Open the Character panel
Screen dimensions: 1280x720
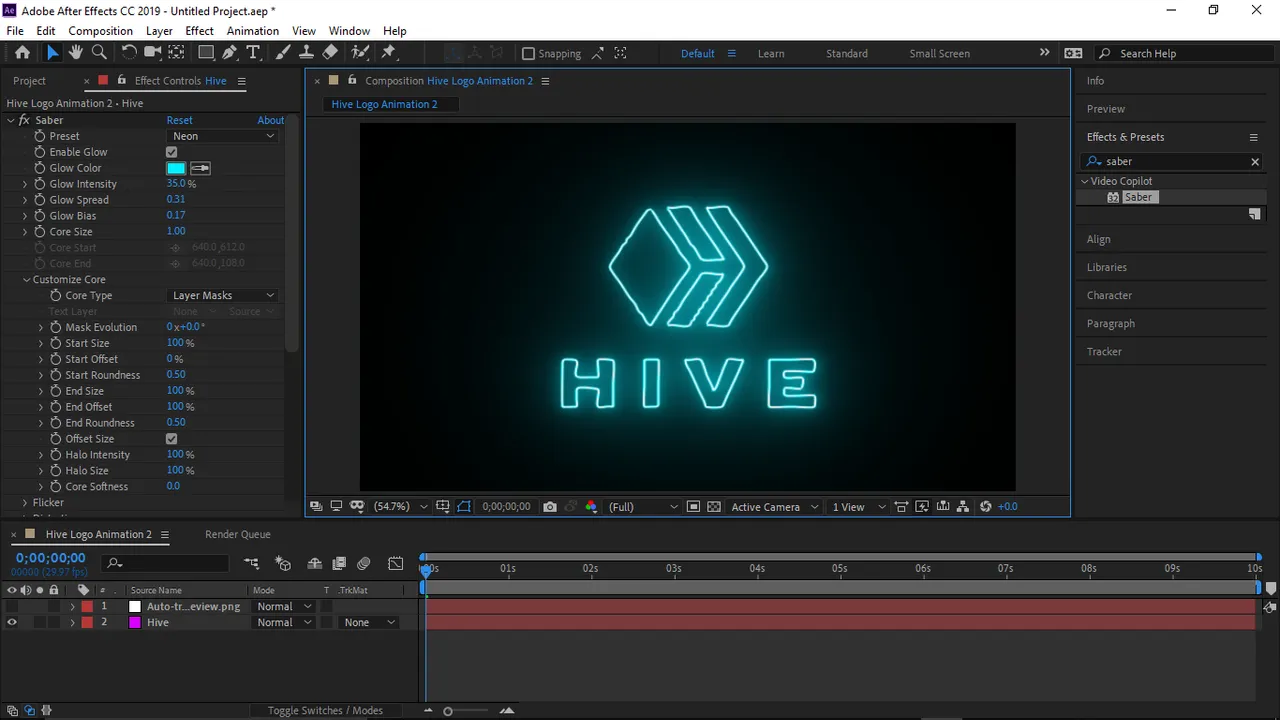pyautogui.click(x=1110, y=295)
